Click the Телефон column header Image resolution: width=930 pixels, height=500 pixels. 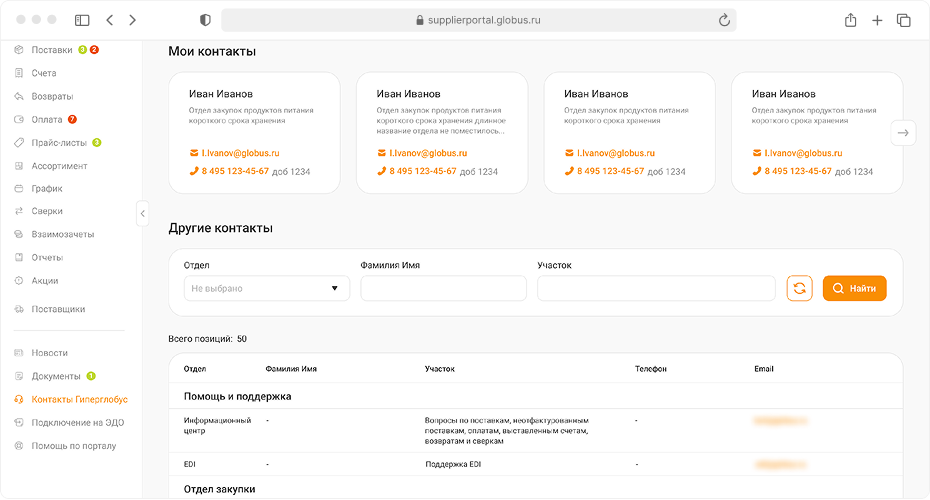[x=651, y=369]
